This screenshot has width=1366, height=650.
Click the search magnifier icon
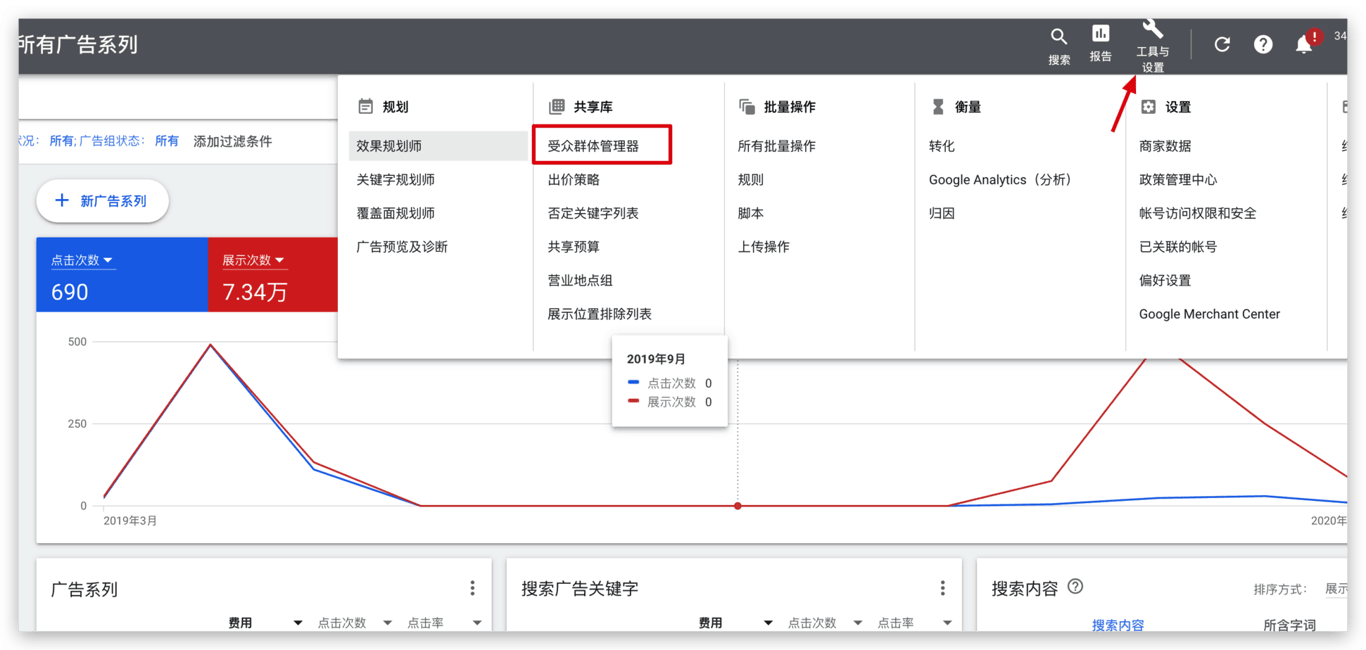[1058, 38]
